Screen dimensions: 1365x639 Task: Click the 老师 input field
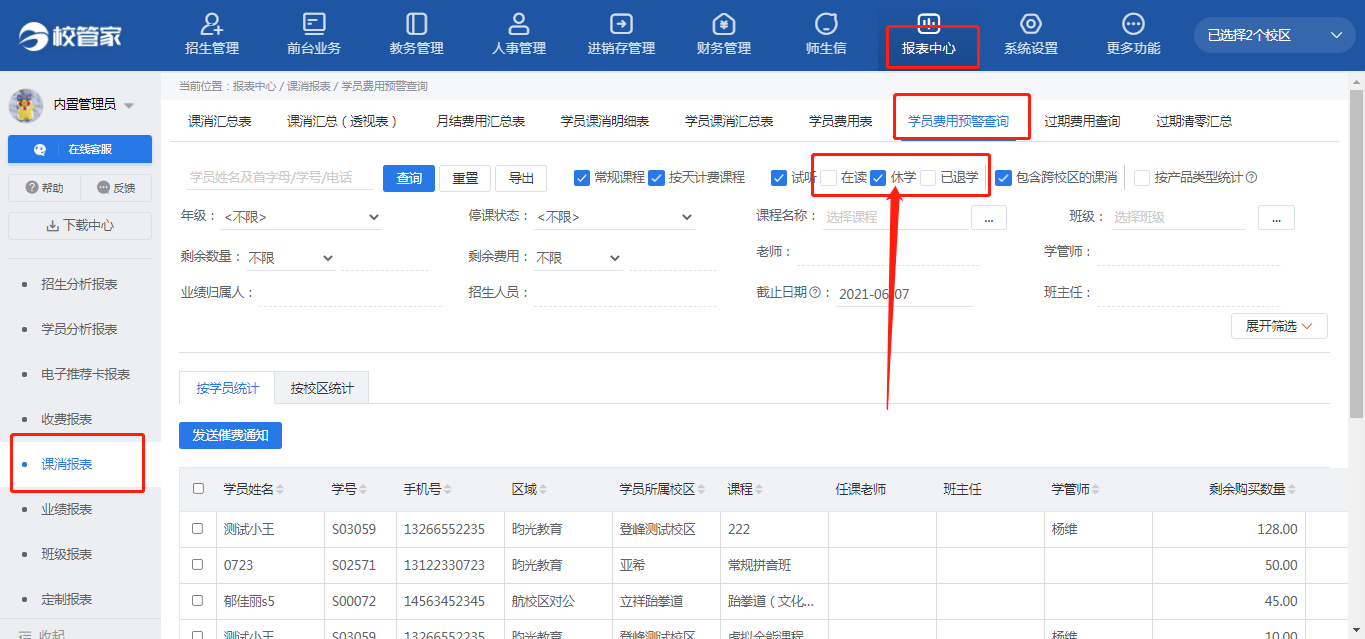pos(890,252)
